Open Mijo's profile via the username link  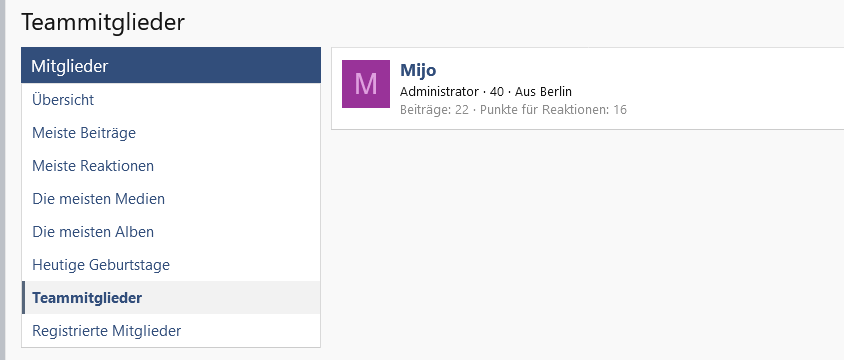(418, 70)
